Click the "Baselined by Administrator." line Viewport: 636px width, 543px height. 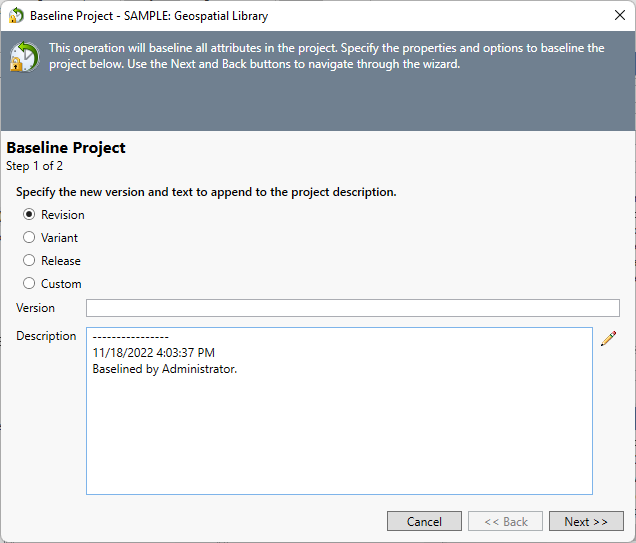pos(165,369)
